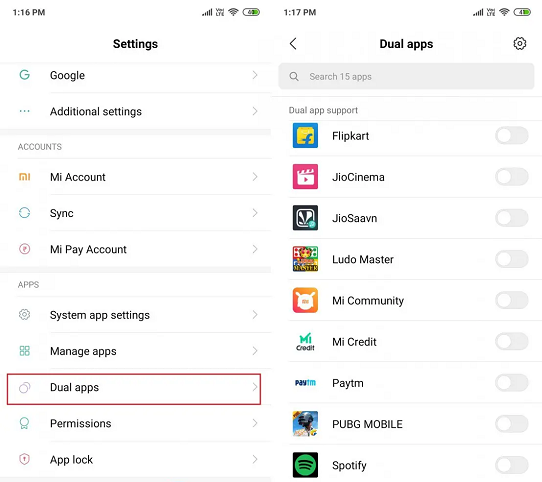Go back using the Dual apps back arrow
The width and height of the screenshot is (542, 482).
coord(293,44)
